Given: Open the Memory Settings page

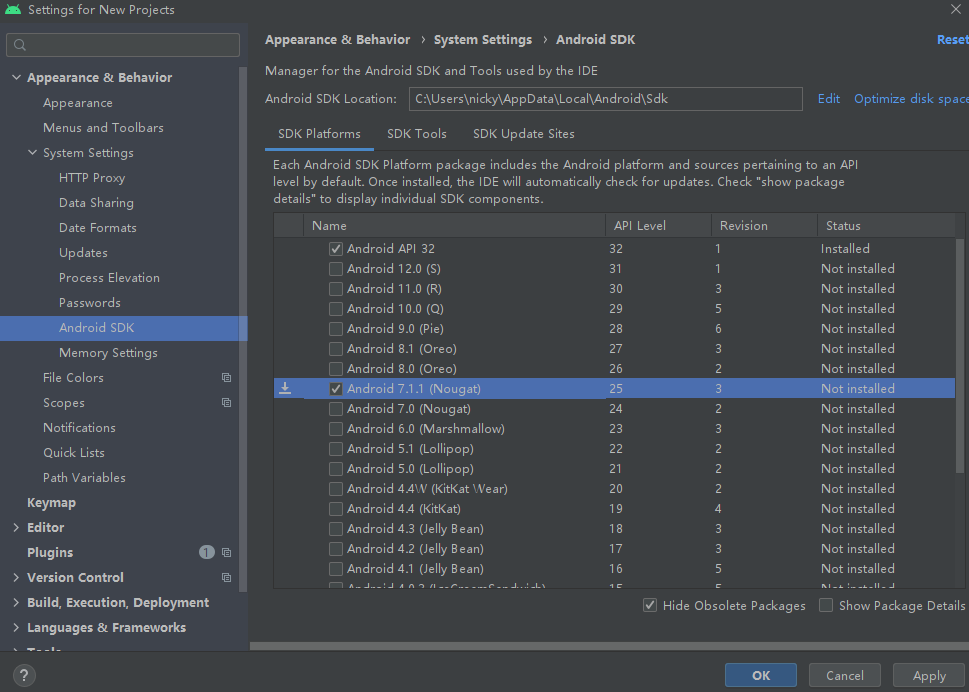Looking at the screenshot, I should (108, 353).
